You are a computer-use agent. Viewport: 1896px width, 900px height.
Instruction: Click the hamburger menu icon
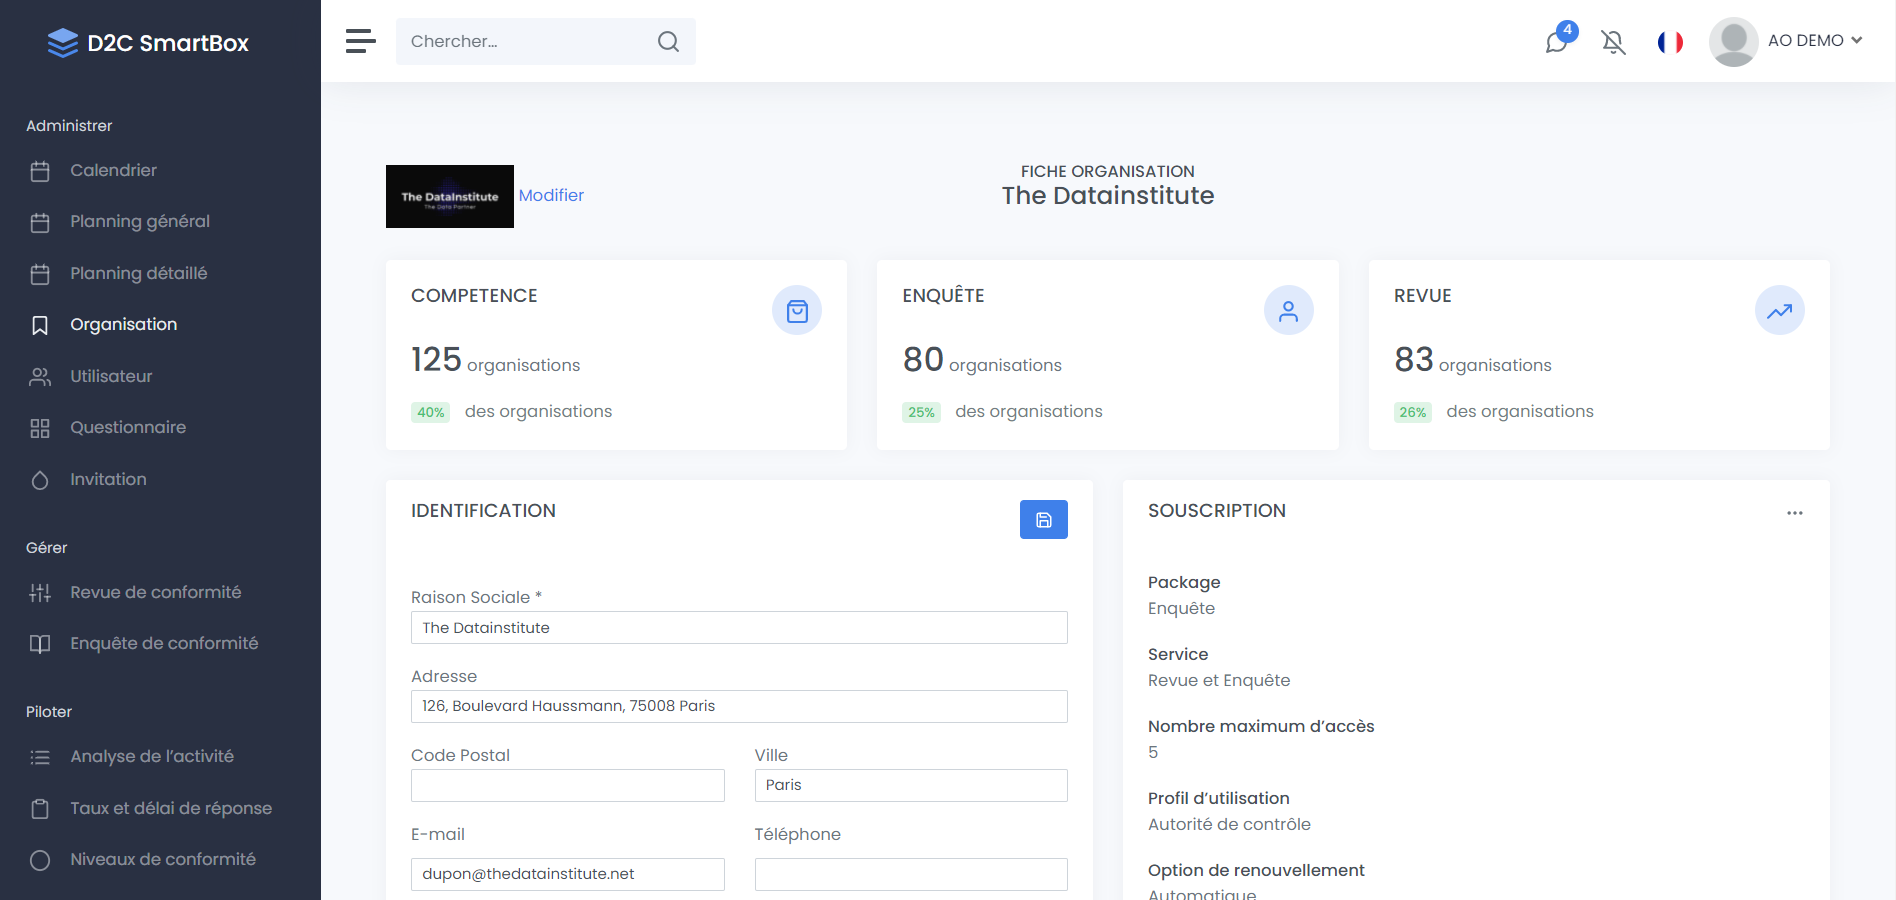(x=360, y=41)
